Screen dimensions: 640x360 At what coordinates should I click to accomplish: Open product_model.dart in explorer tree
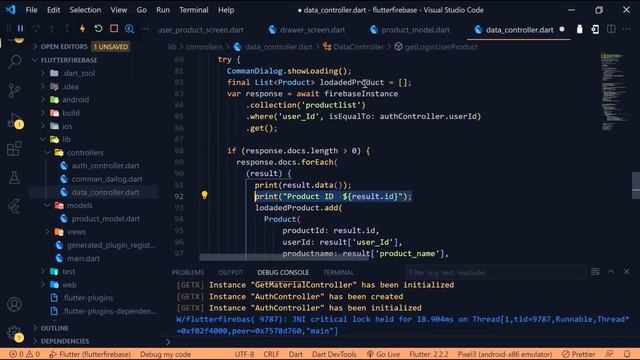tap(105, 219)
